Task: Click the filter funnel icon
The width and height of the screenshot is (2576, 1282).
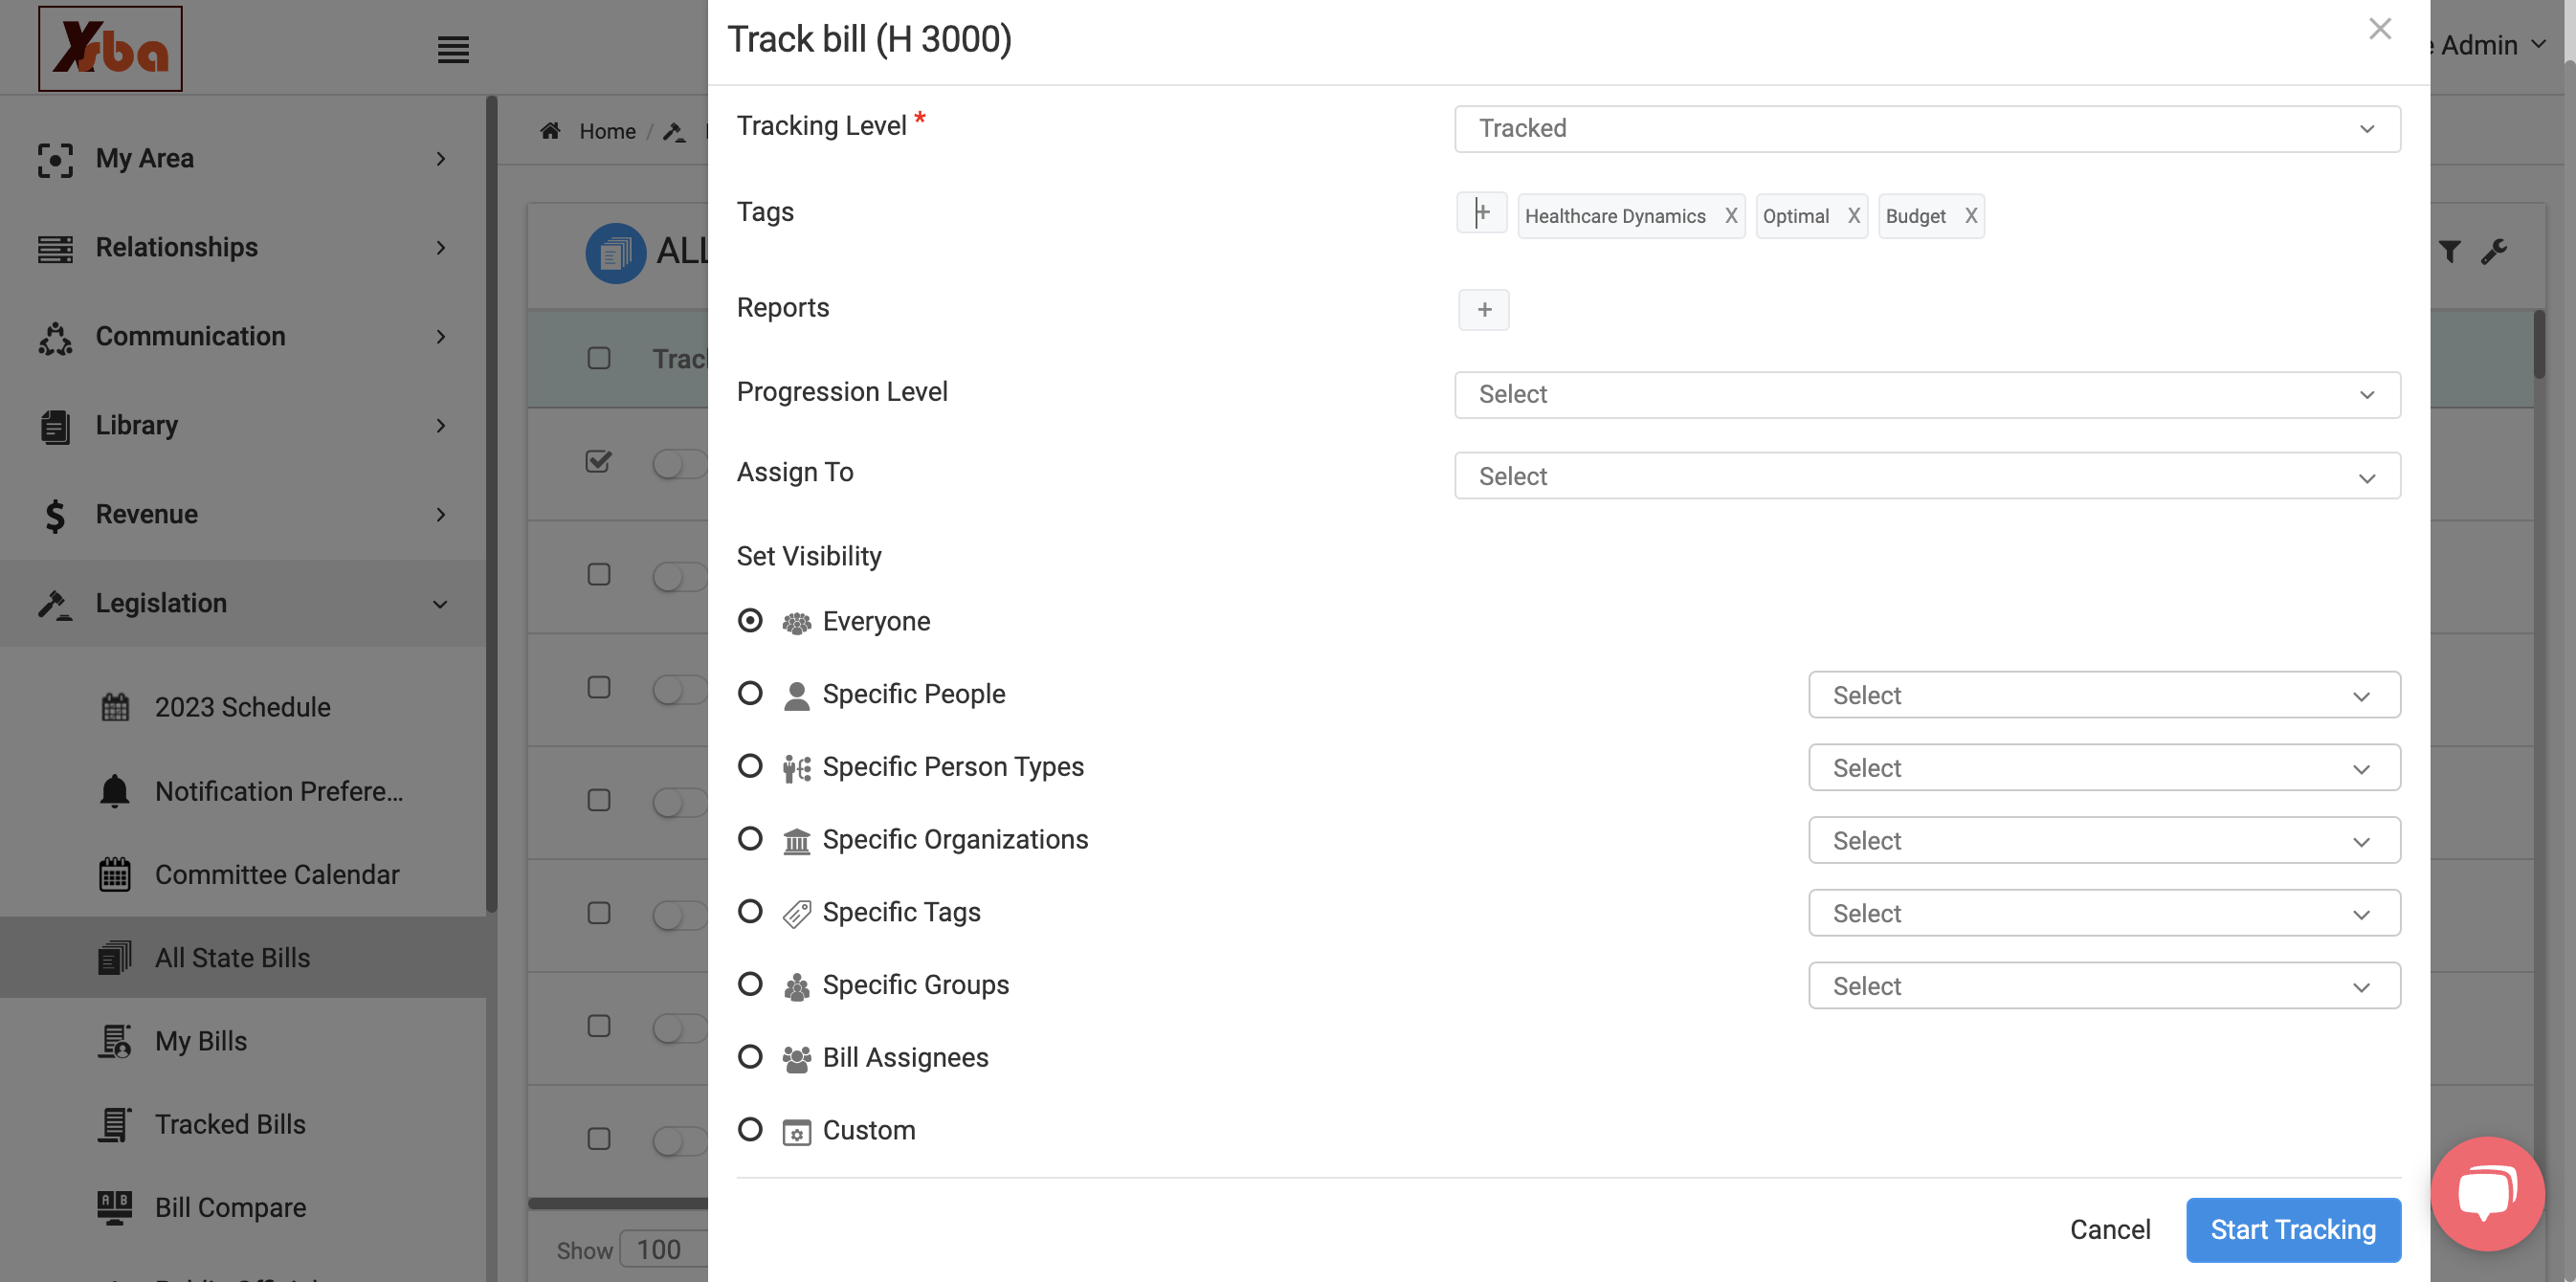Action: [2449, 251]
